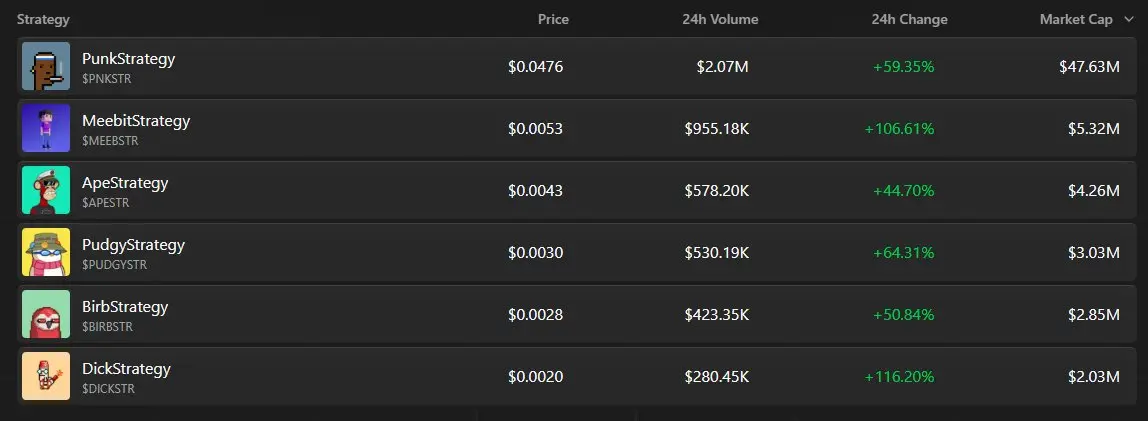Click BirbStrategy's +50.84% change value
Image resolution: width=1148 pixels, height=421 pixels.
pyautogui.click(x=903, y=315)
